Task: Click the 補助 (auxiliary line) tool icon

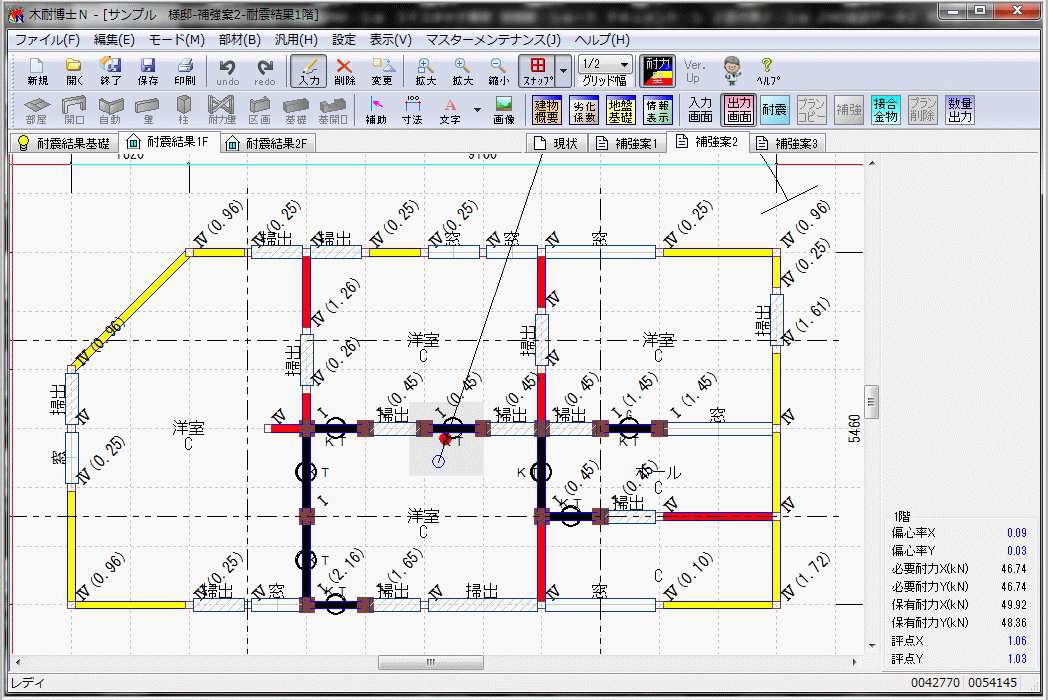Action: coord(376,110)
